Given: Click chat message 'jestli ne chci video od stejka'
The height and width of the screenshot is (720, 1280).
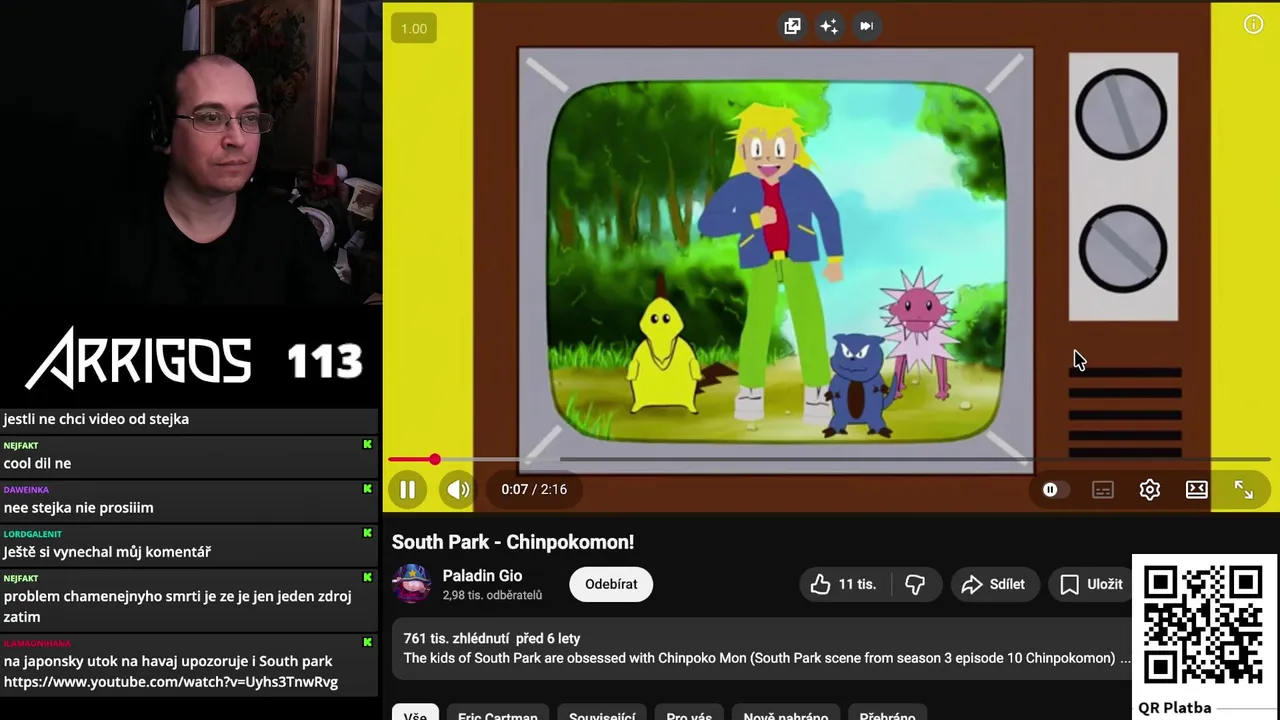Looking at the screenshot, I should [96, 419].
